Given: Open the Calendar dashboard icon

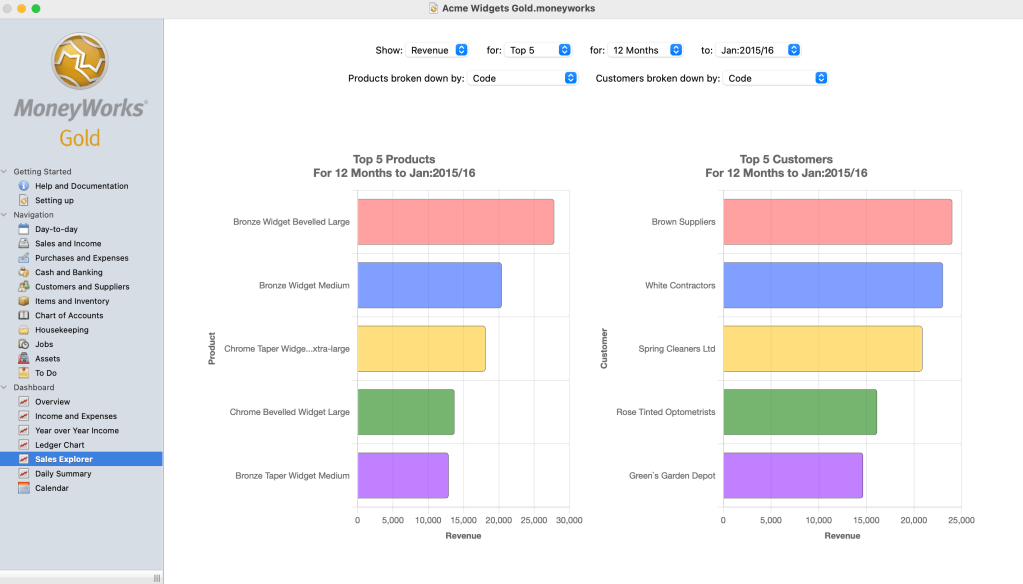Looking at the screenshot, I should click(x=25, y=488).
